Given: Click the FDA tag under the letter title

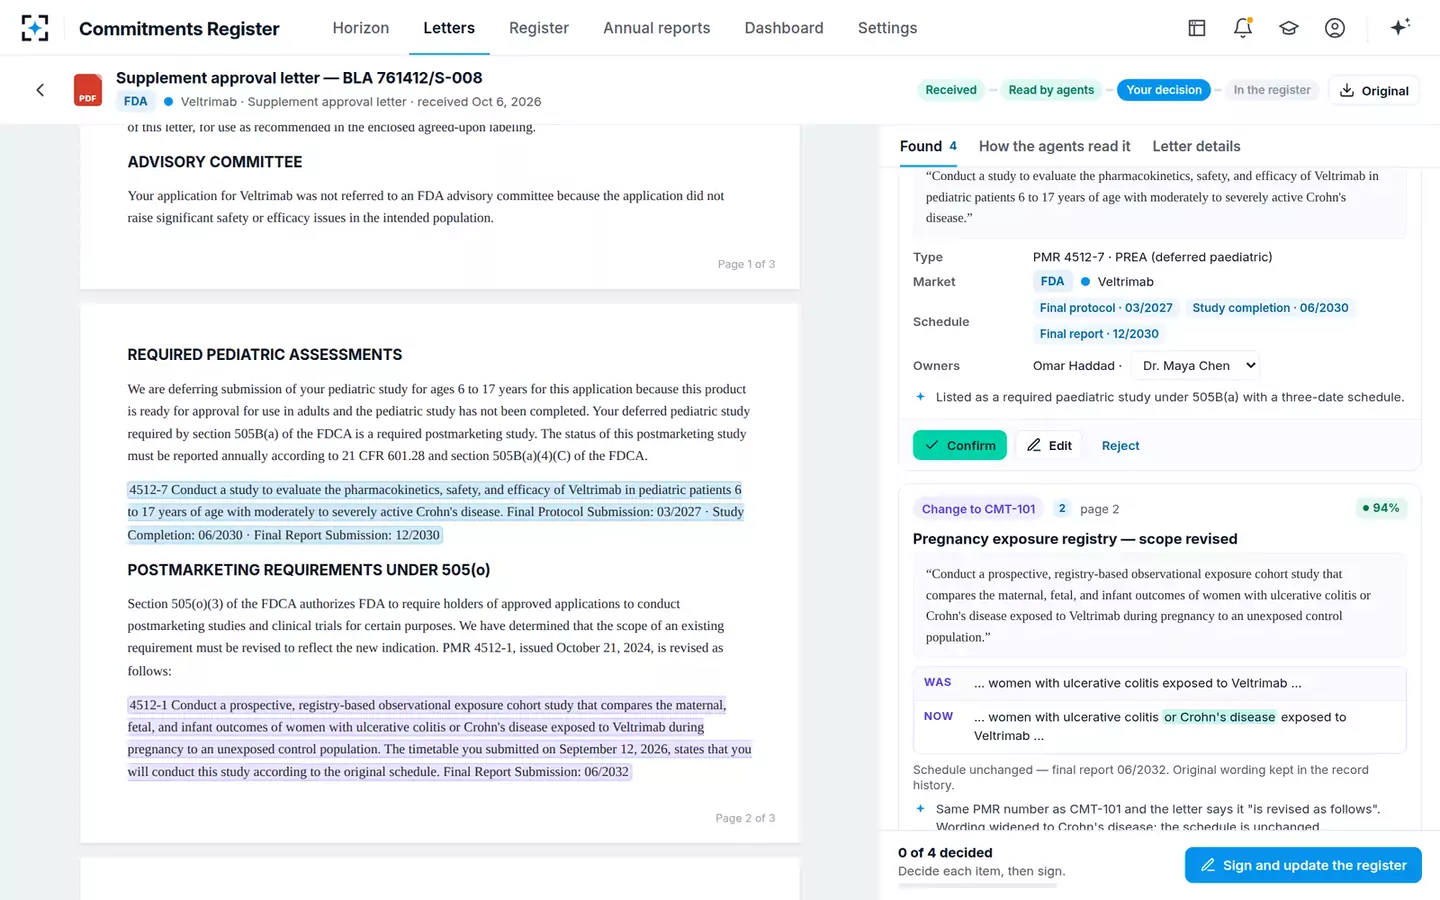Looking at the screenshot, I should click(x=136, y=101).
